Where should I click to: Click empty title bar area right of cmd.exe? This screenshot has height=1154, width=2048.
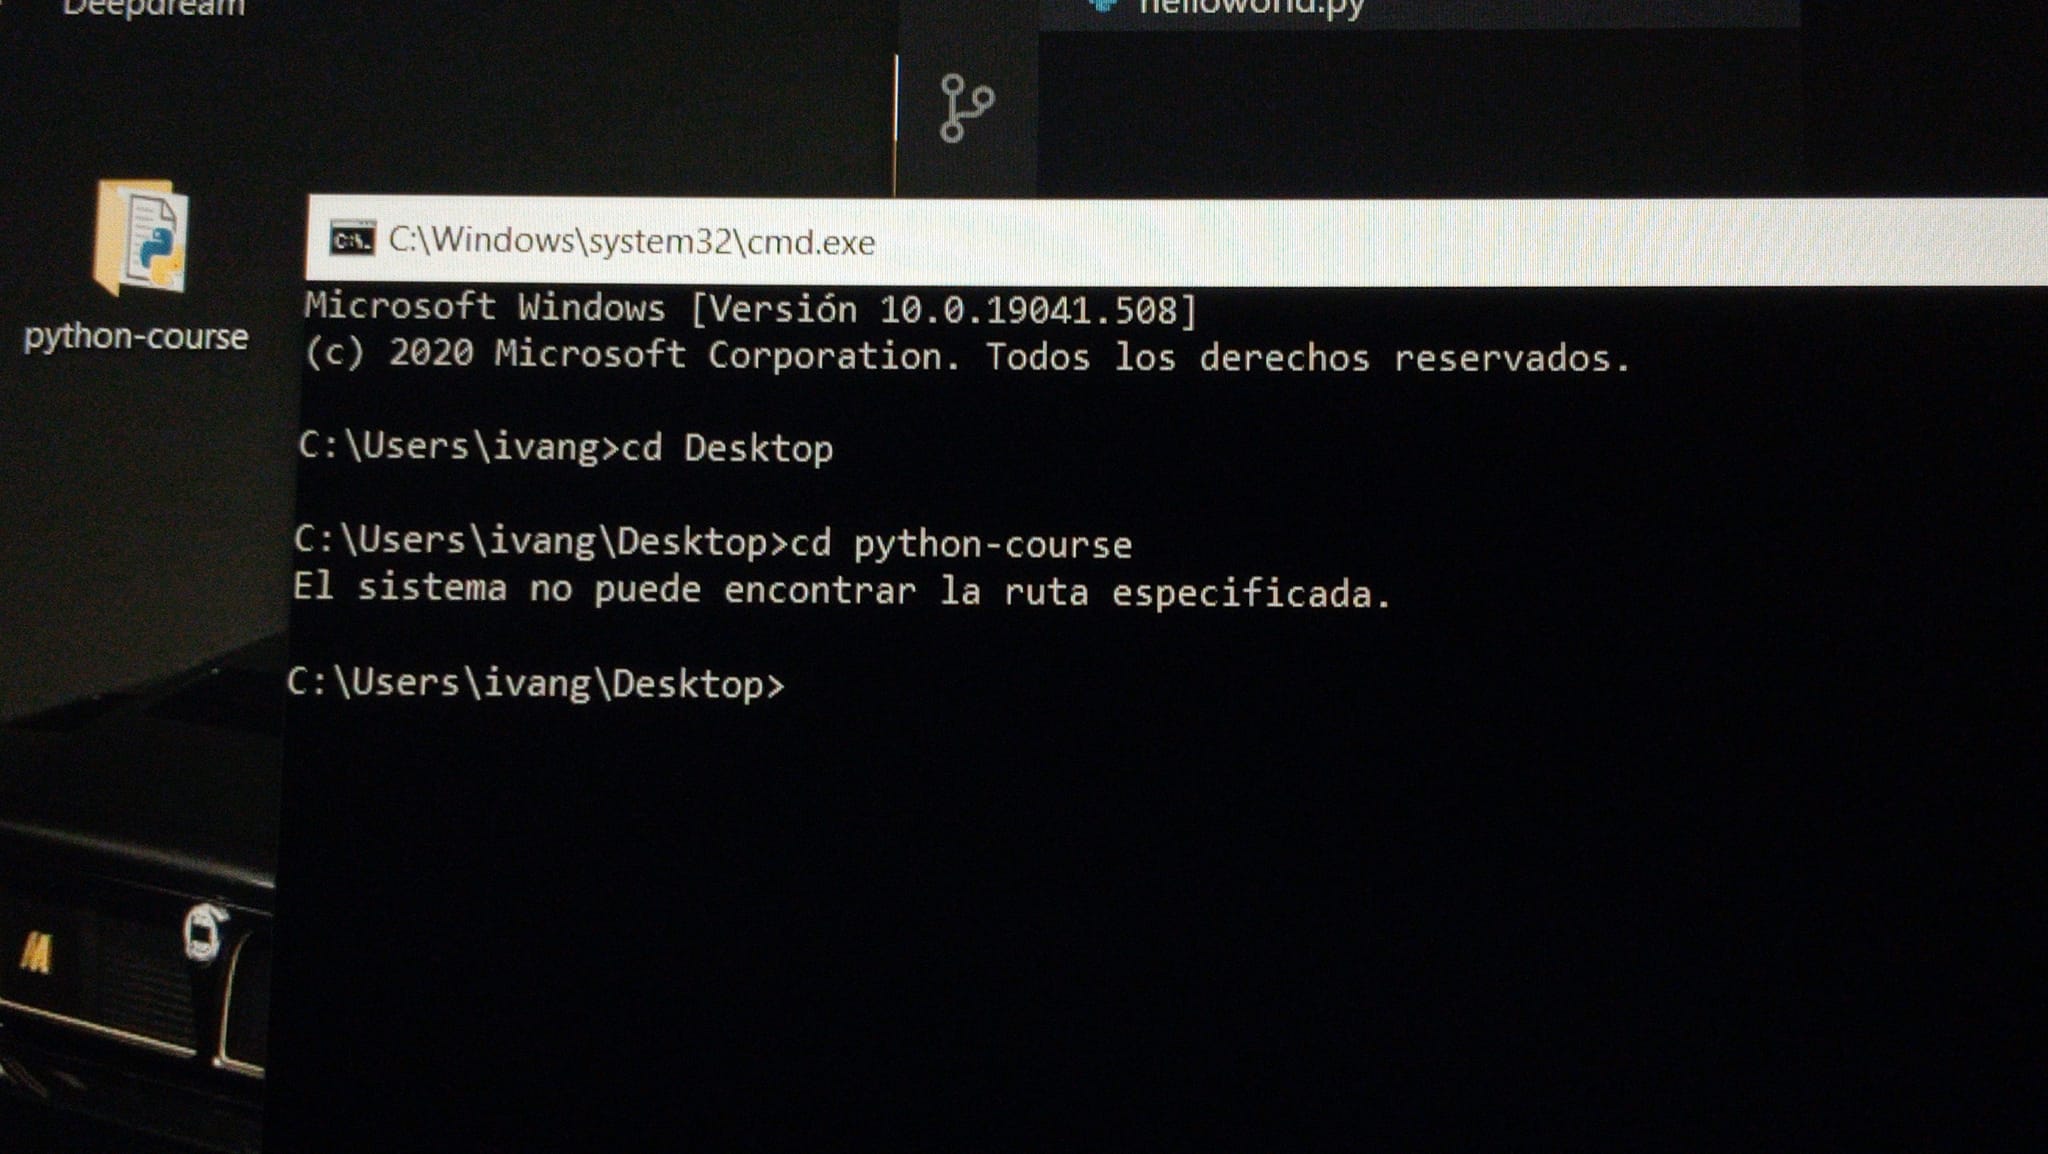1400,242
